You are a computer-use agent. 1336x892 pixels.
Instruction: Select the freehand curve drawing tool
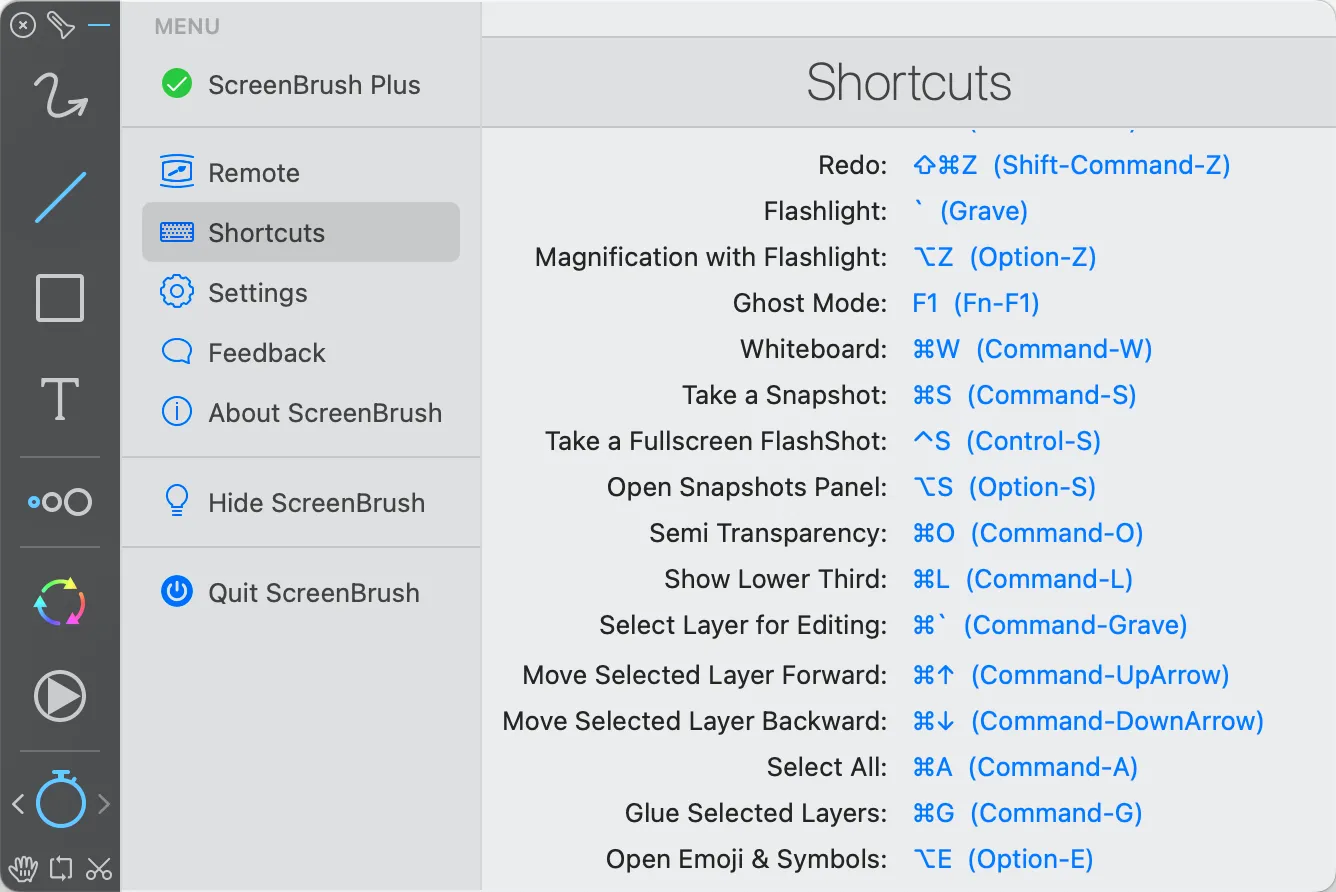60,96
